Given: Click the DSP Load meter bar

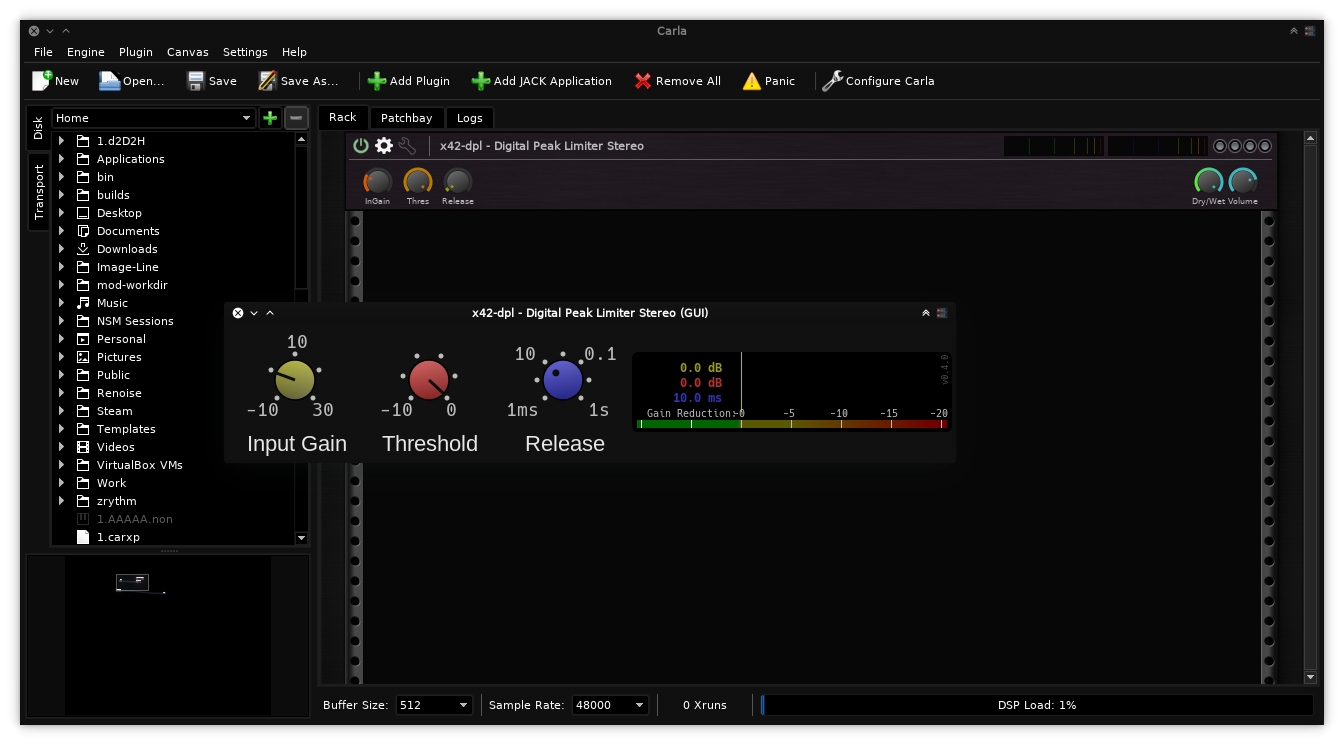Looking at the screenshot, I should coord(1037,705).
